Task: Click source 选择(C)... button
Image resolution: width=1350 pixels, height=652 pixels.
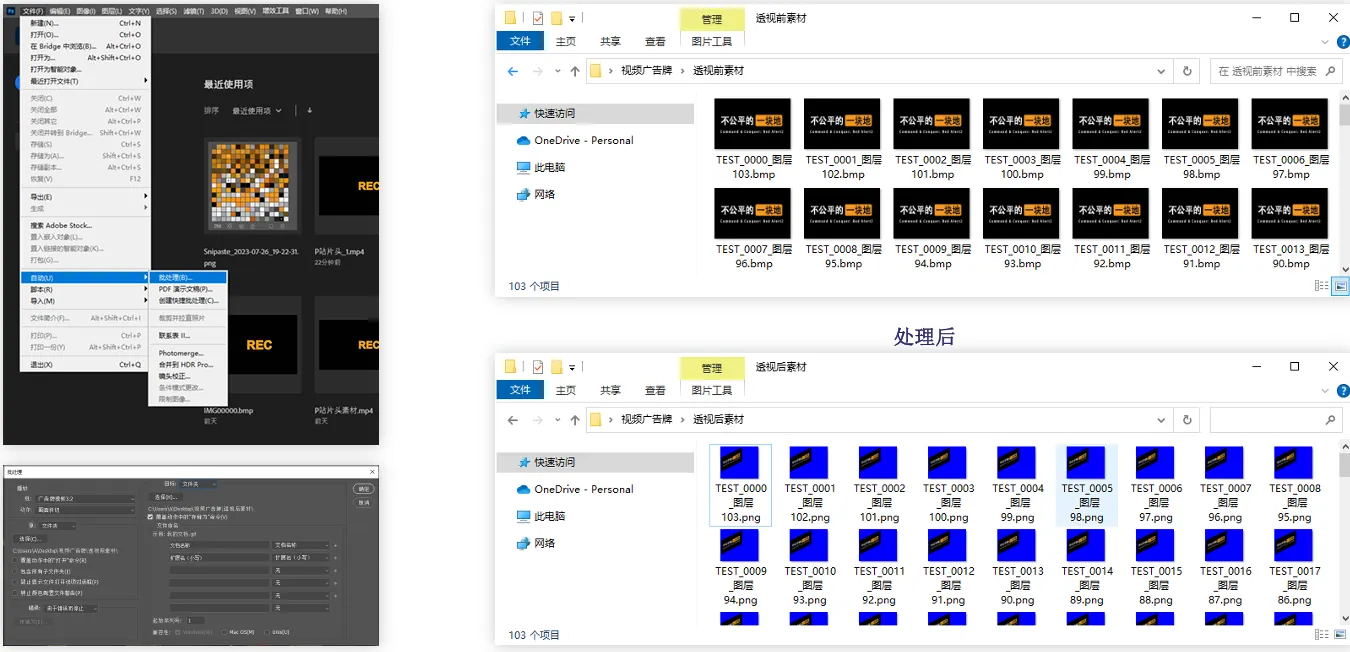Action: tap(30, 539)
